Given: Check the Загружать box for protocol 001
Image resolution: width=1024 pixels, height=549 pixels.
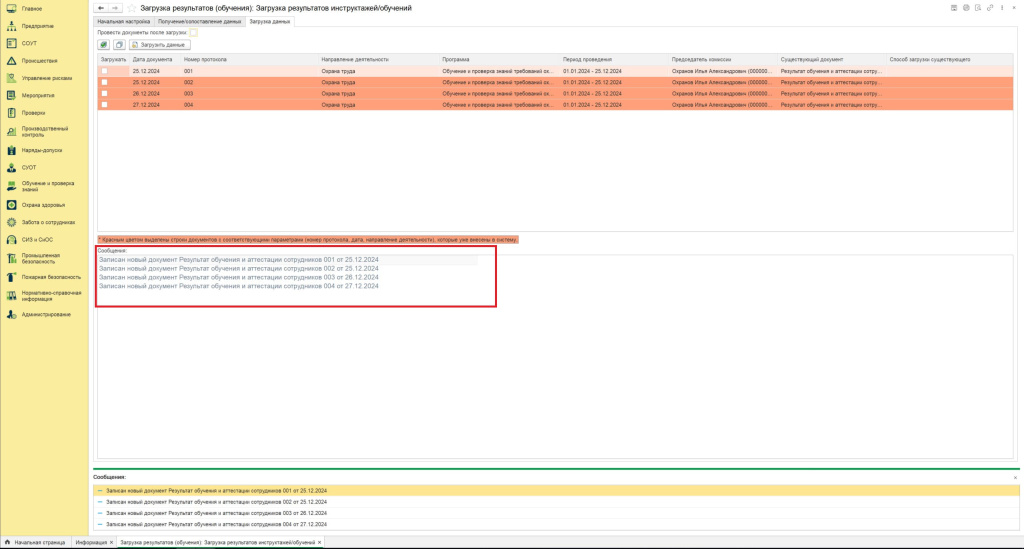Looking at the screenshot, I should [x=104, y=71].
